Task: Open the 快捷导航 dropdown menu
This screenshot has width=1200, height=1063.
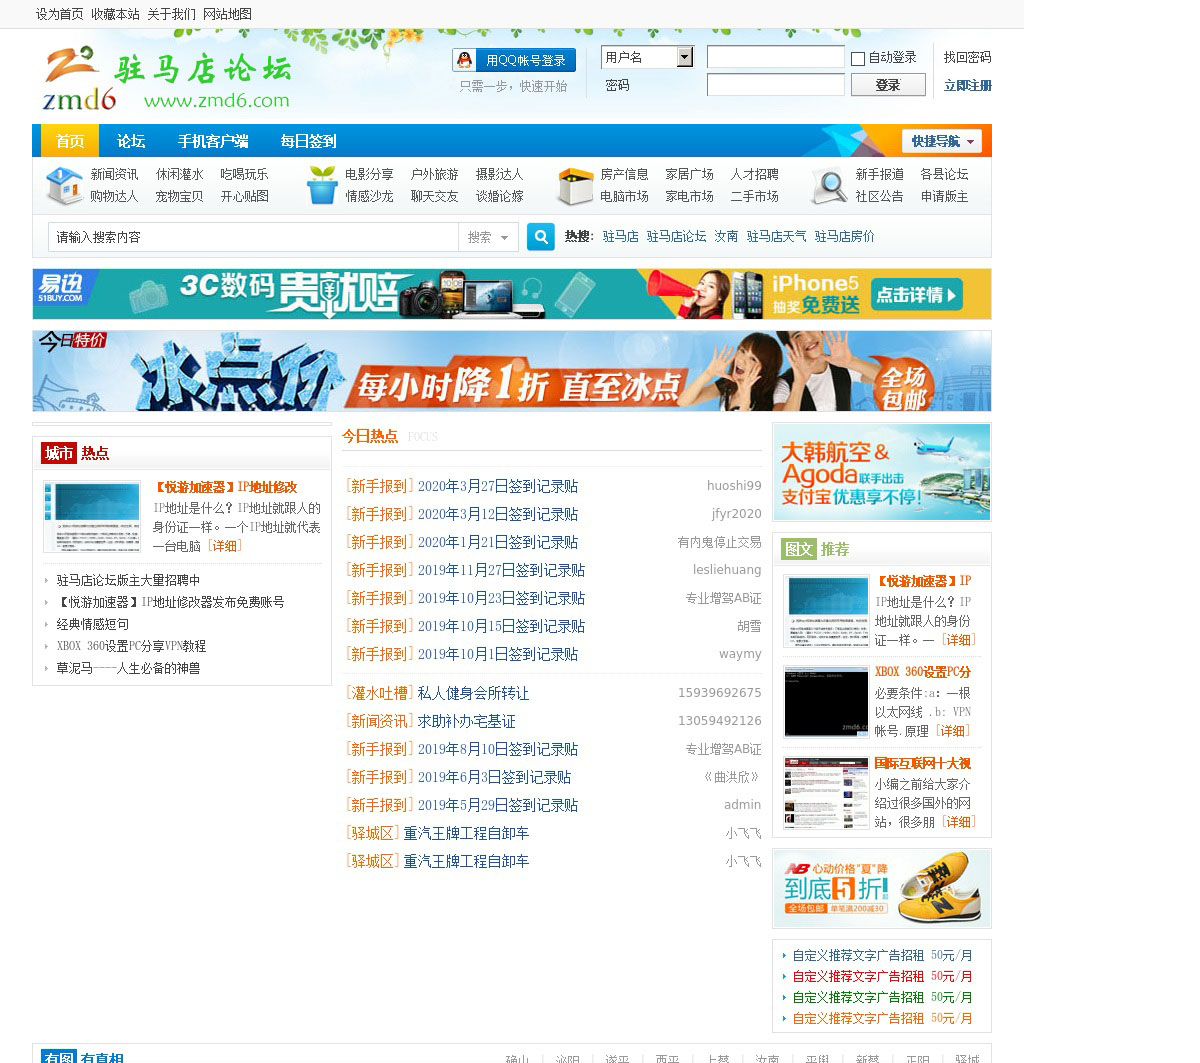Action: (941, 141)
